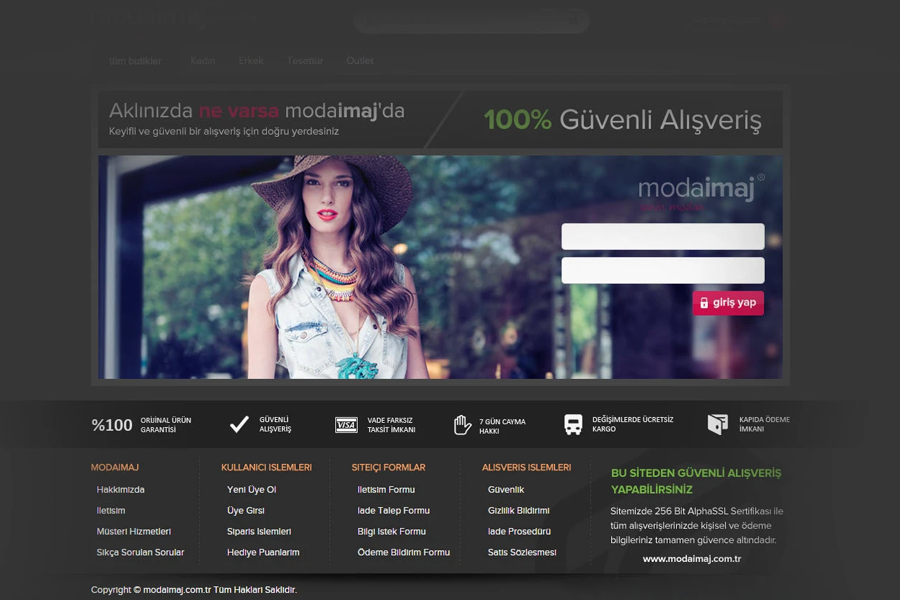Screen dimensions: 900x600
Task: Open the Erkek menu item
Action: (251, 60)
